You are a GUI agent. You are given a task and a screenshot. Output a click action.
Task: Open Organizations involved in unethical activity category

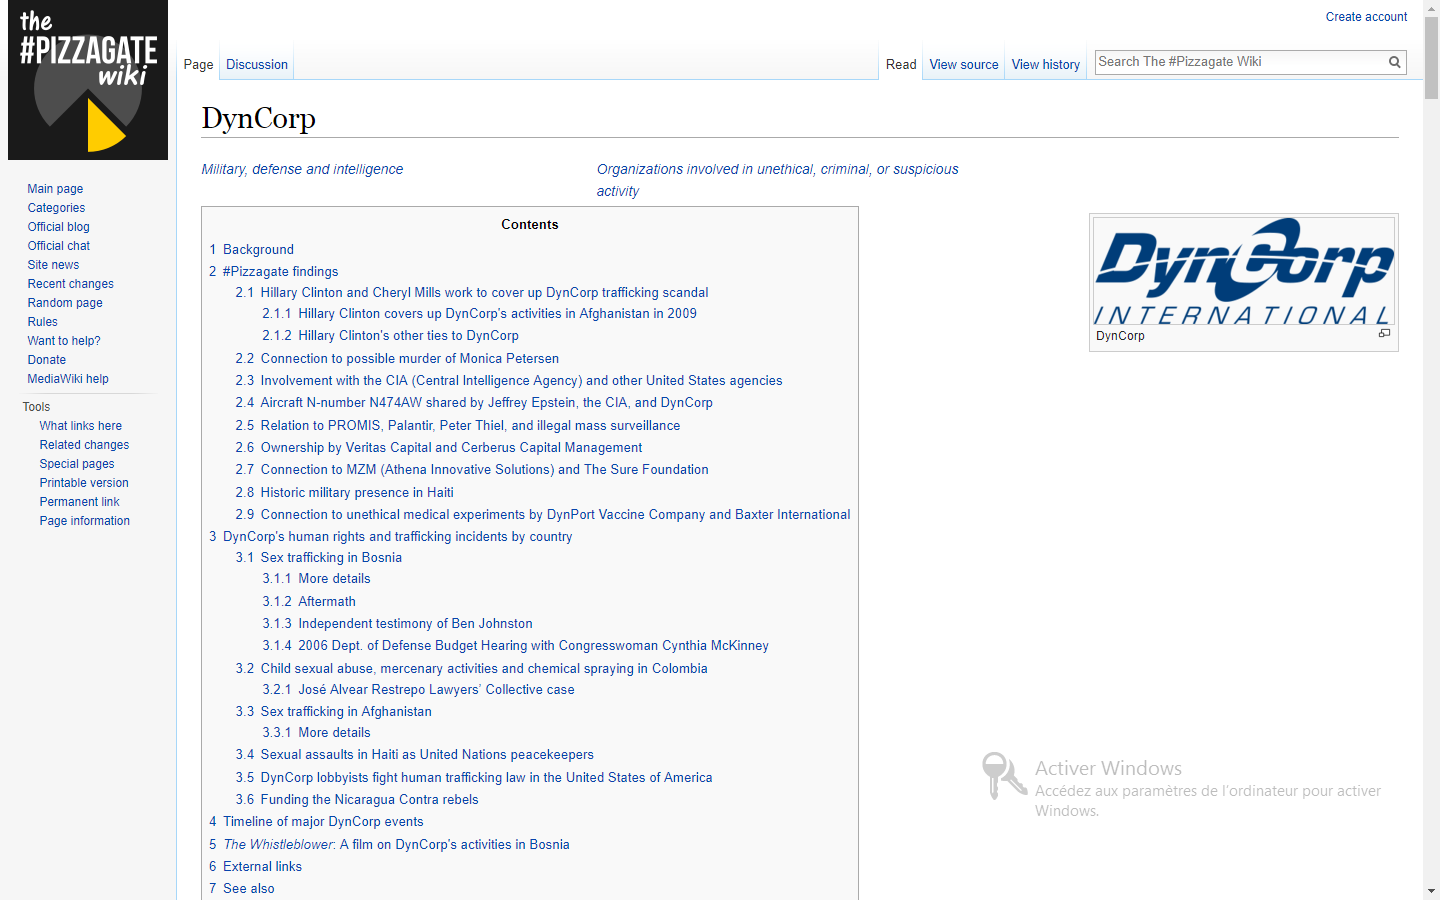[x=777, y=180]
